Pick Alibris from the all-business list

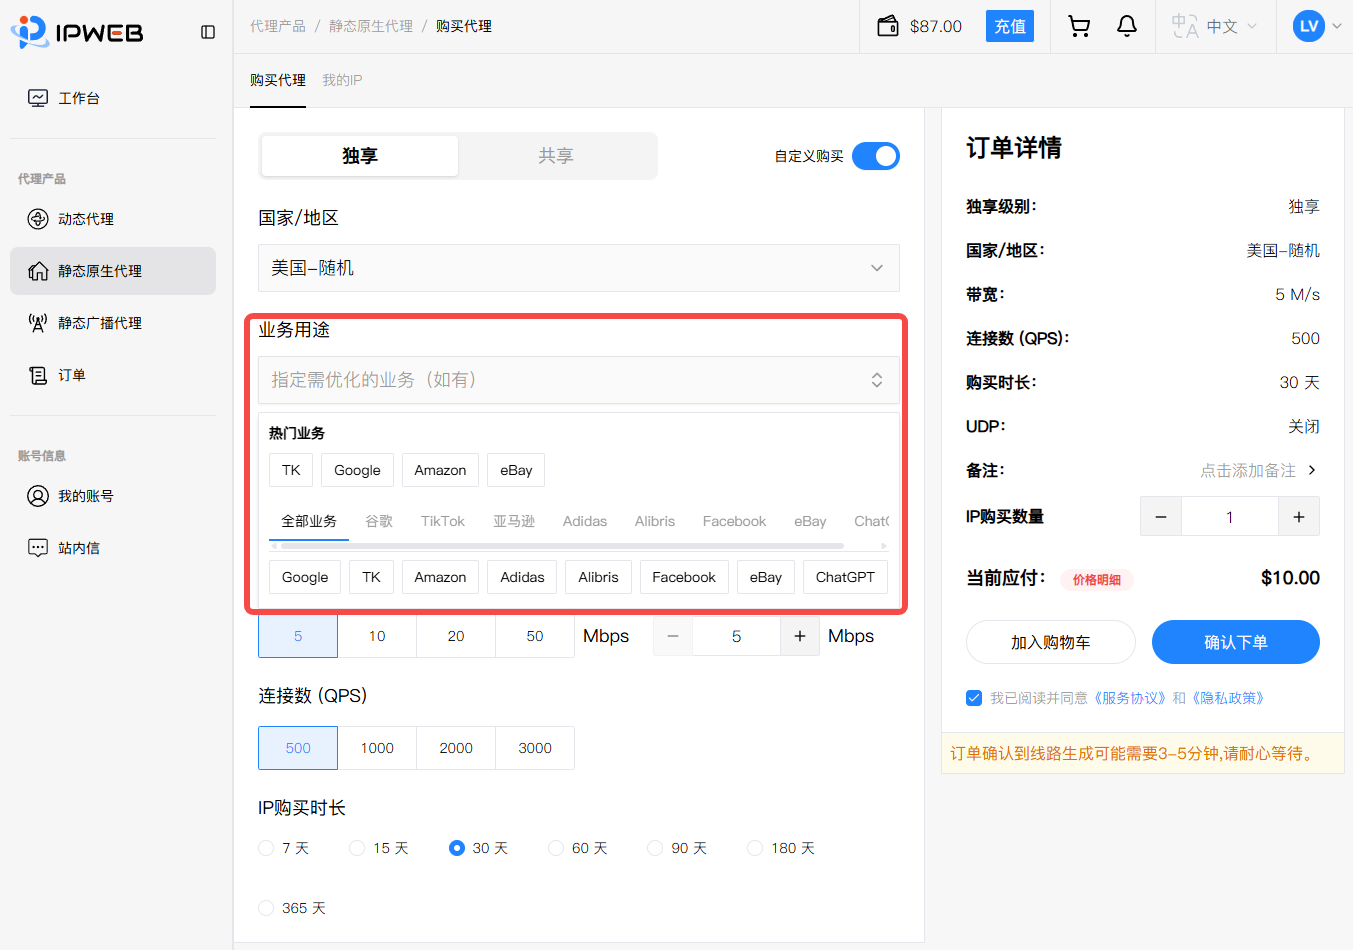tap(598, 577)
